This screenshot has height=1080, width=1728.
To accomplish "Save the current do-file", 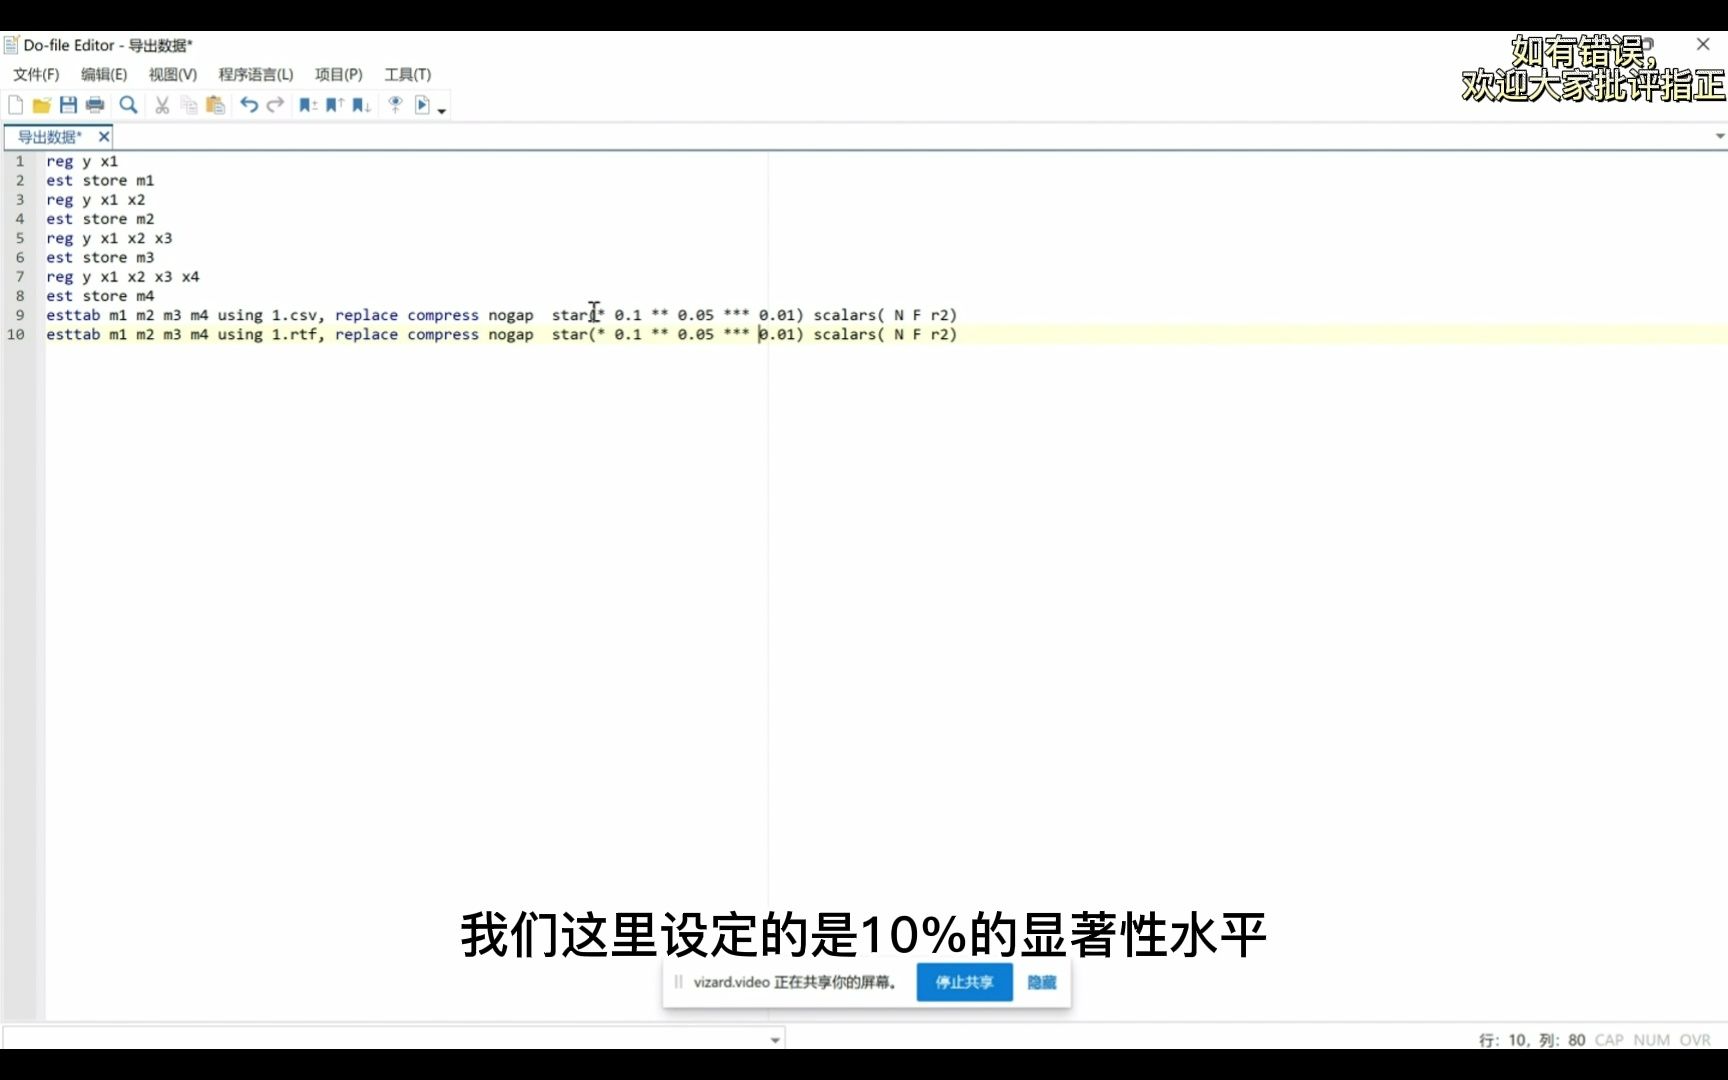I will (68, 104).
